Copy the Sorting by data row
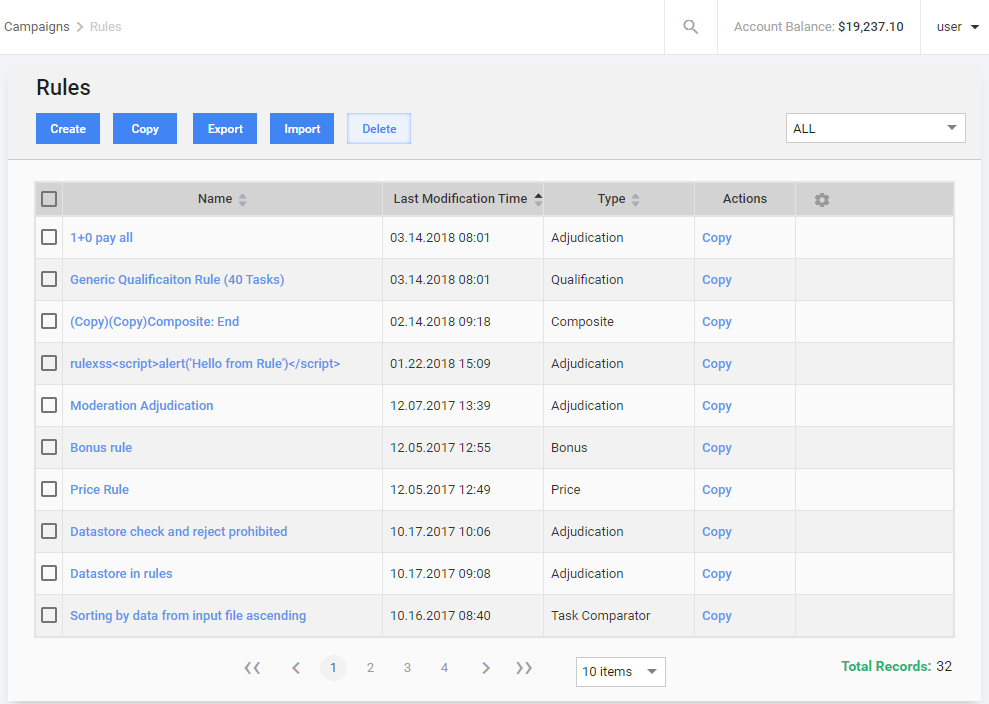989x704 pixels. click(717, 616)
